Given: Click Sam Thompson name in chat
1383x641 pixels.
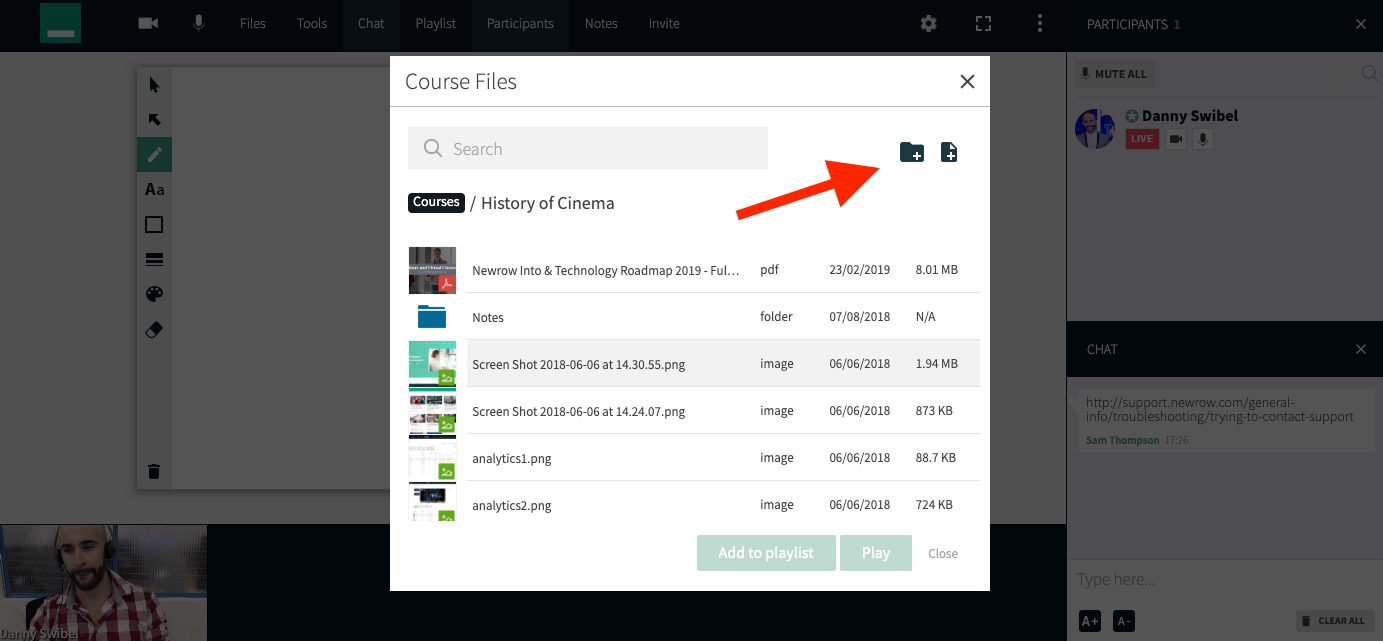Looking at the screenshot, I should (x=1122, y=440).
